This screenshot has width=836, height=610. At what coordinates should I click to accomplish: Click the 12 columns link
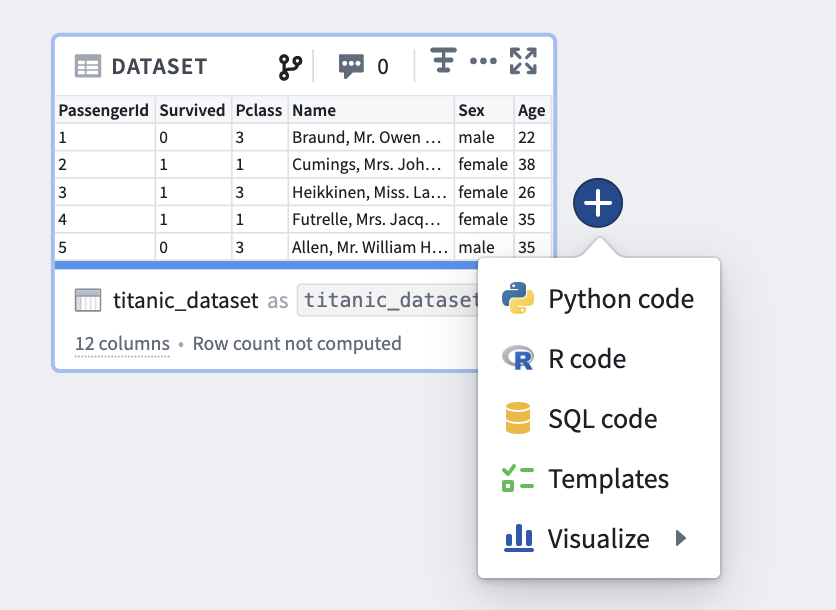tap(122, 344)
